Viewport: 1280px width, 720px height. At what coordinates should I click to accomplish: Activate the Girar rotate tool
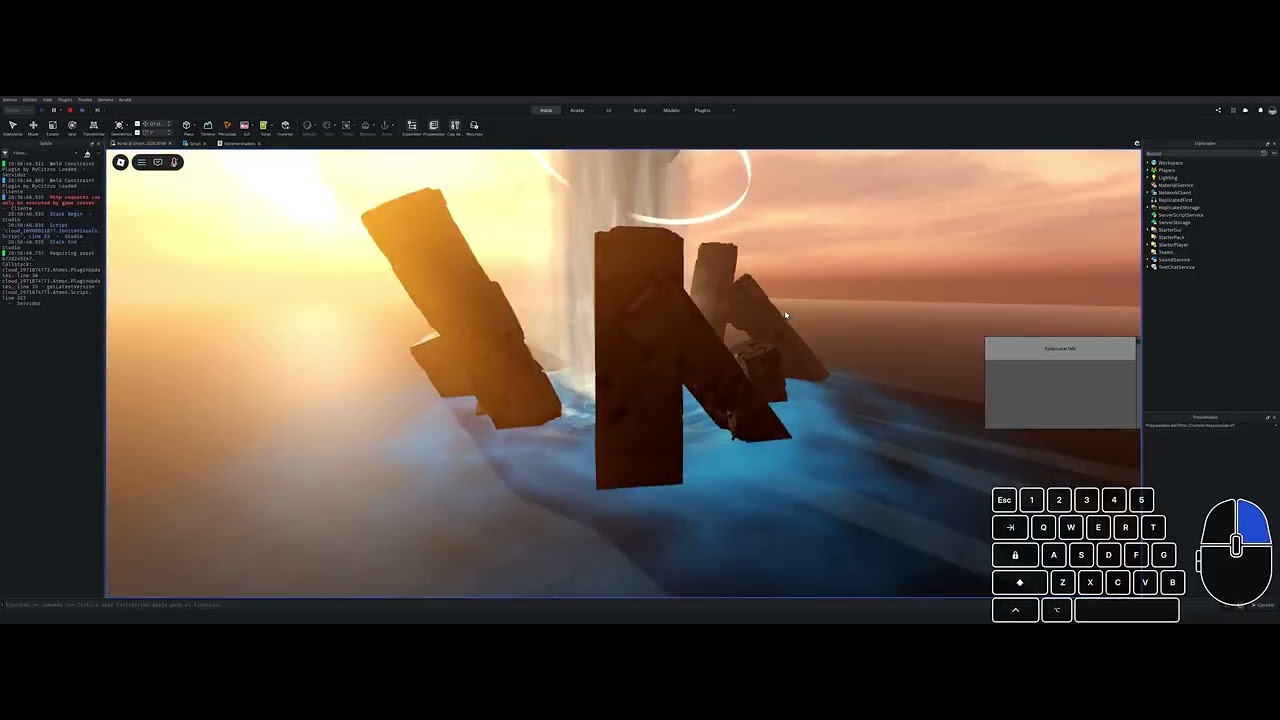[x=72, y=127]
